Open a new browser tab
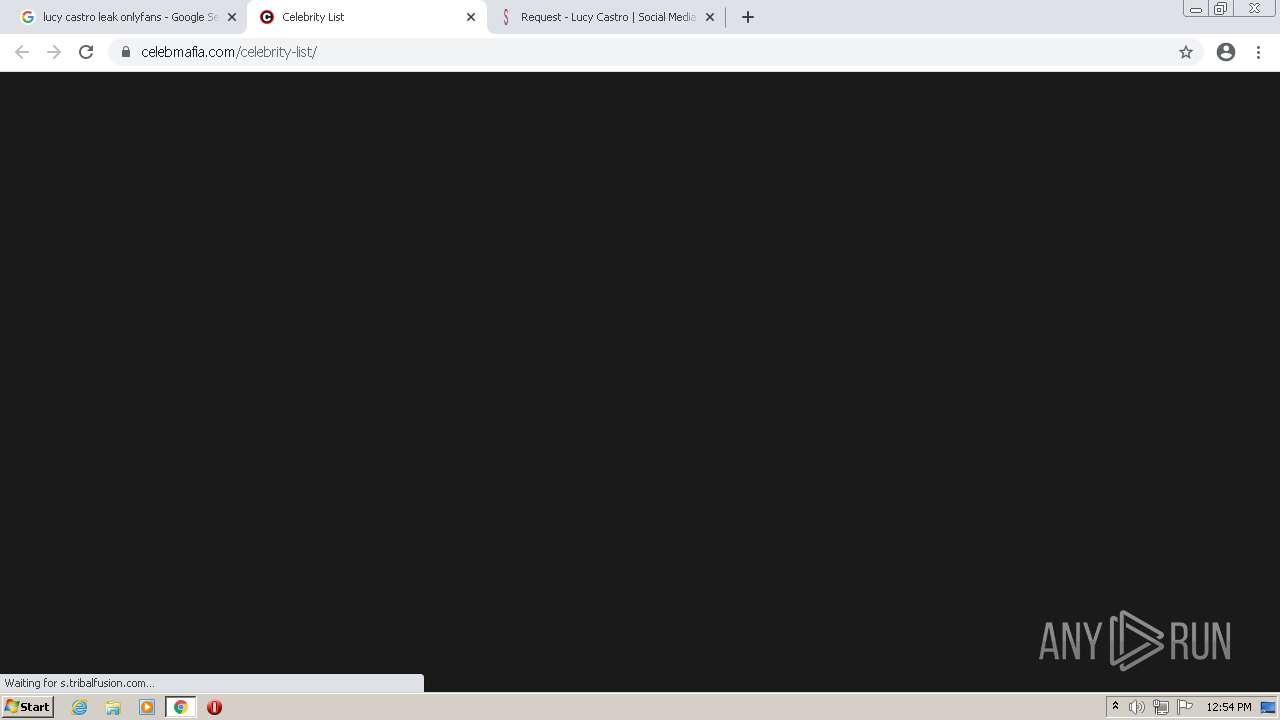The width and height of the screenshot is (1280, 720). [x=748, y=17]
